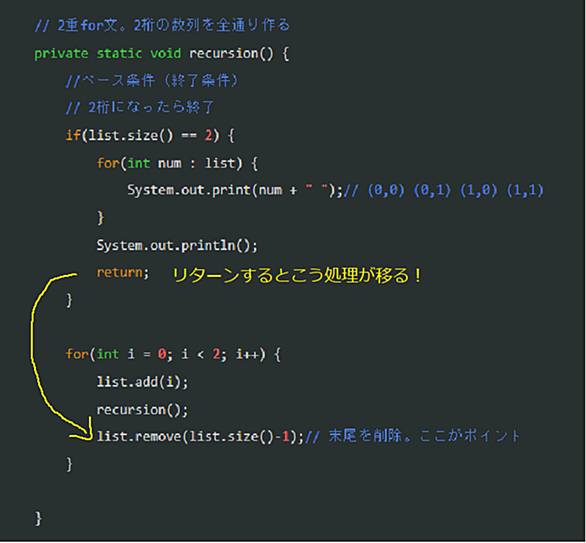Image resolution: width=586 pixels, height=543 pixels.
Task: Click the System.out.println(); statement
Action: tap(177, 246)
